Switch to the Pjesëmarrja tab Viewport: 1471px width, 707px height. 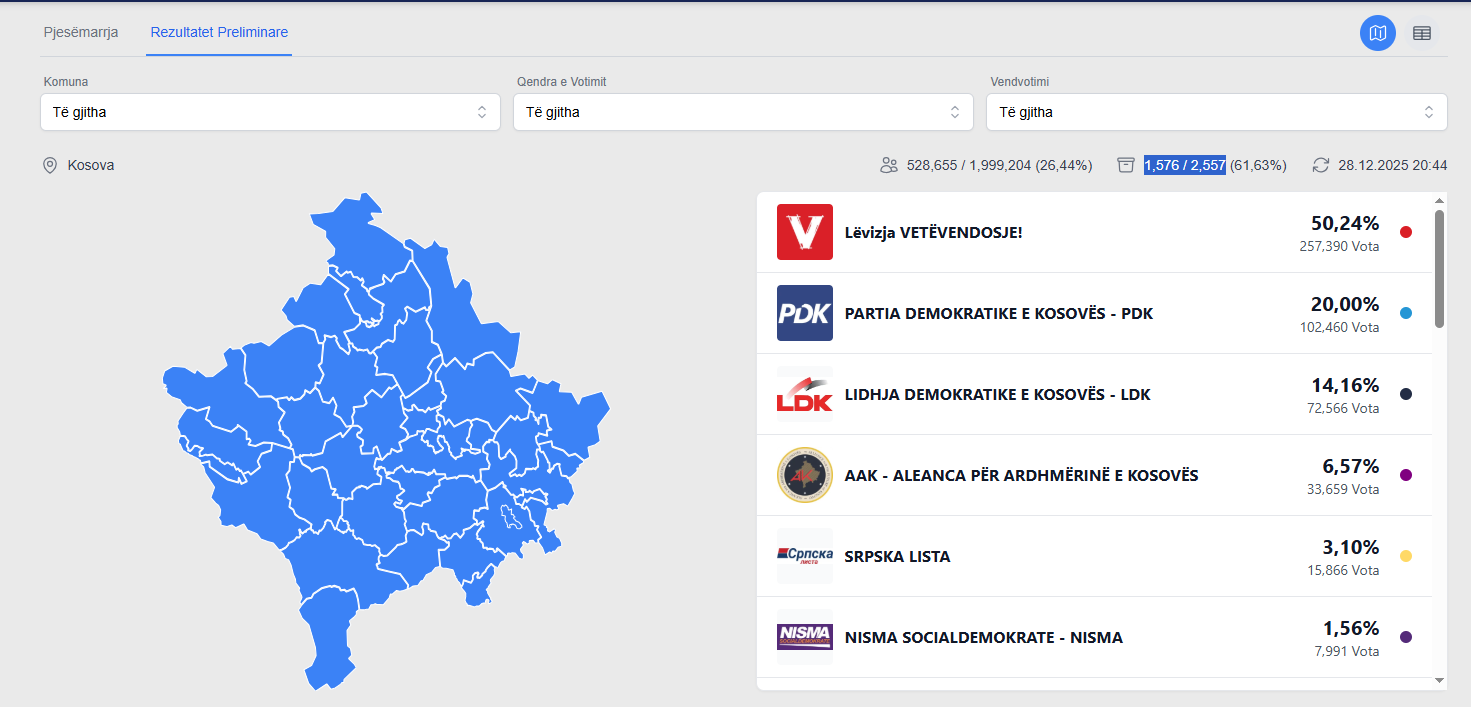[81, 32]
